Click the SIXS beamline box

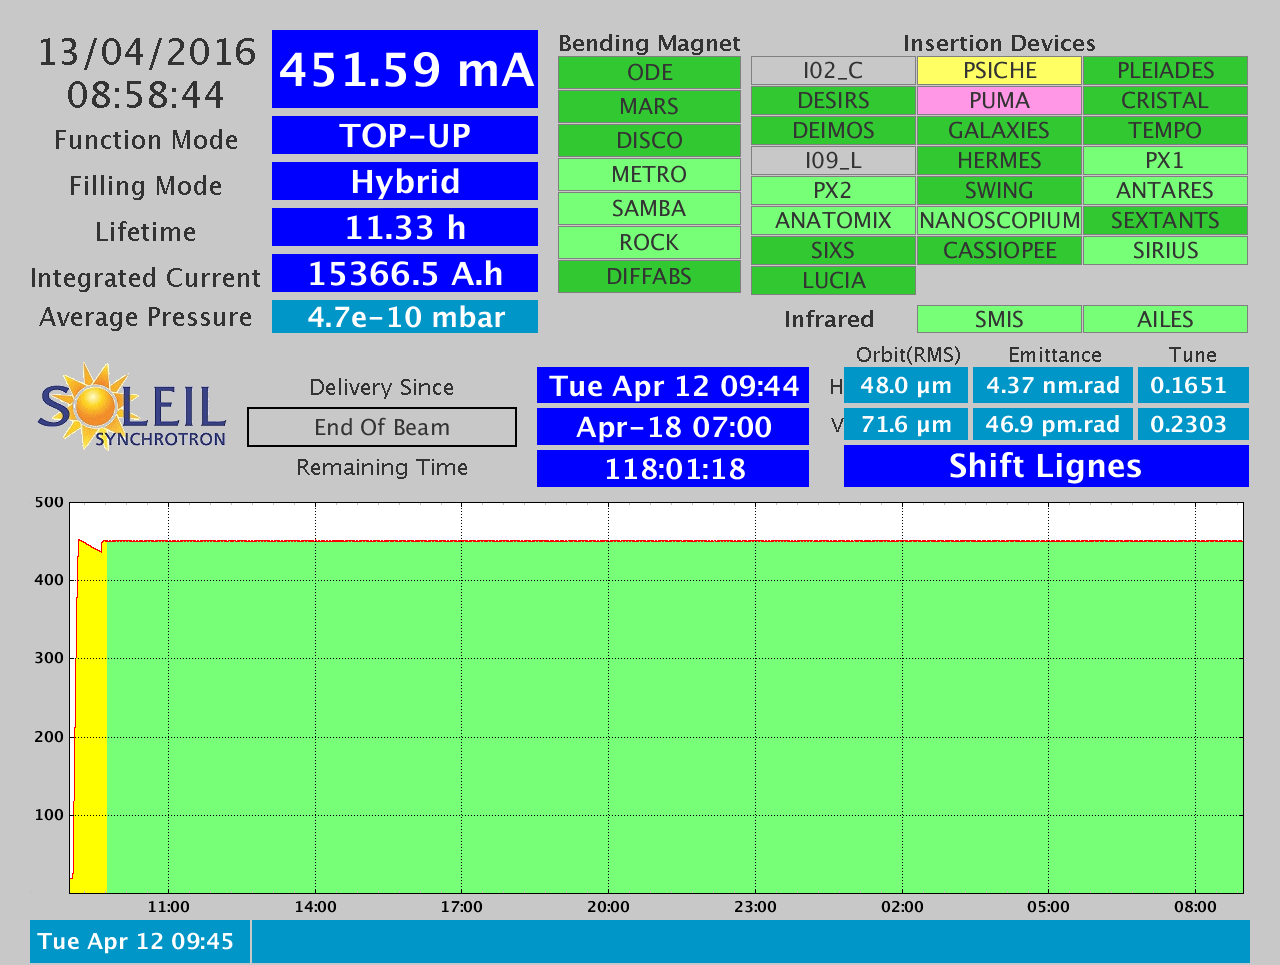(833, 251)
